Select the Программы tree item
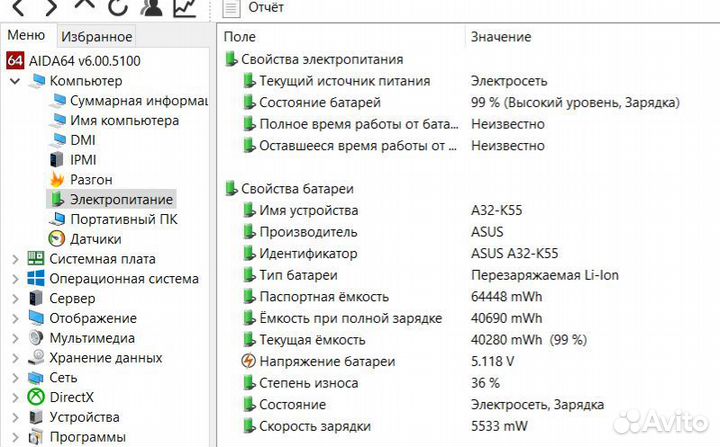Screen dimensions: 720x447 pos(87,437)
